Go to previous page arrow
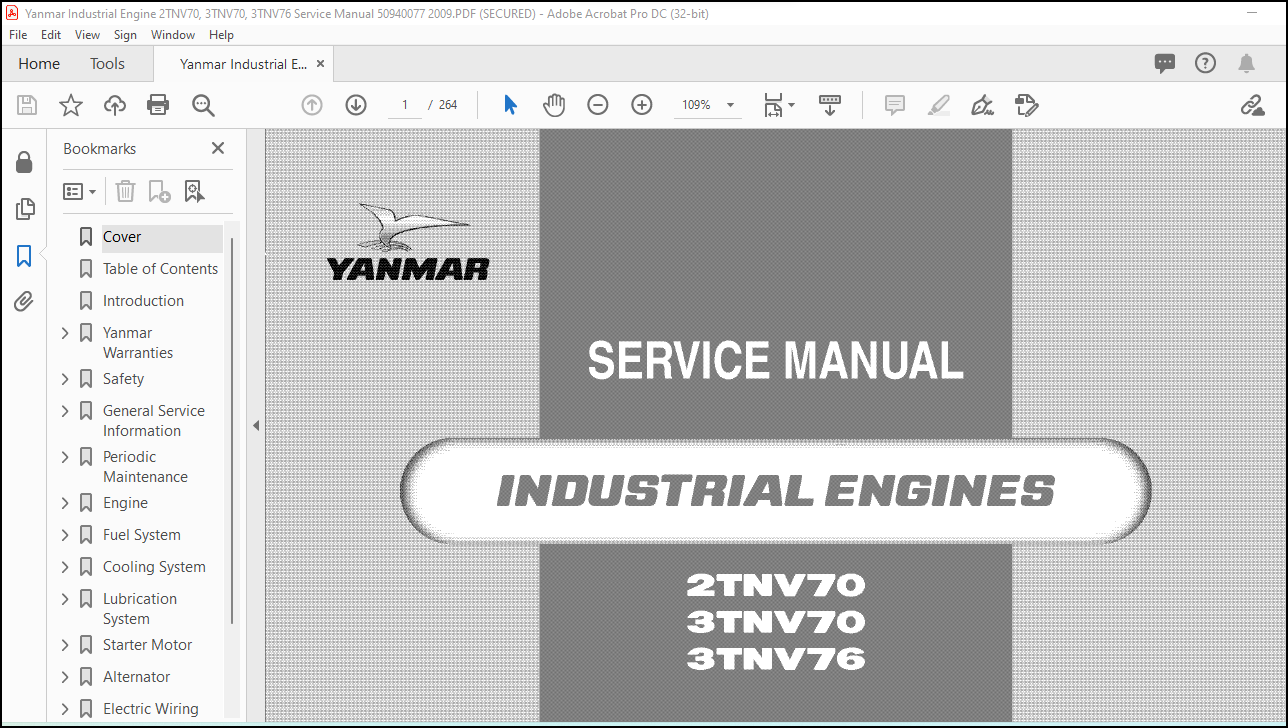The height and width of the screenshot is (728, 1288). pos(312,105)
